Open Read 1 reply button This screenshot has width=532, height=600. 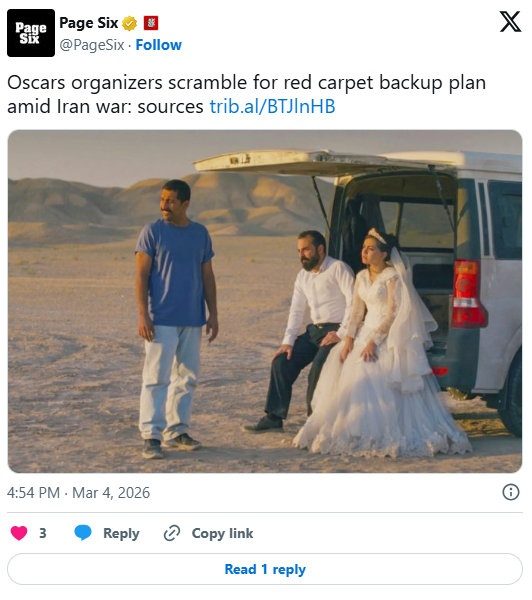(265, 569)
